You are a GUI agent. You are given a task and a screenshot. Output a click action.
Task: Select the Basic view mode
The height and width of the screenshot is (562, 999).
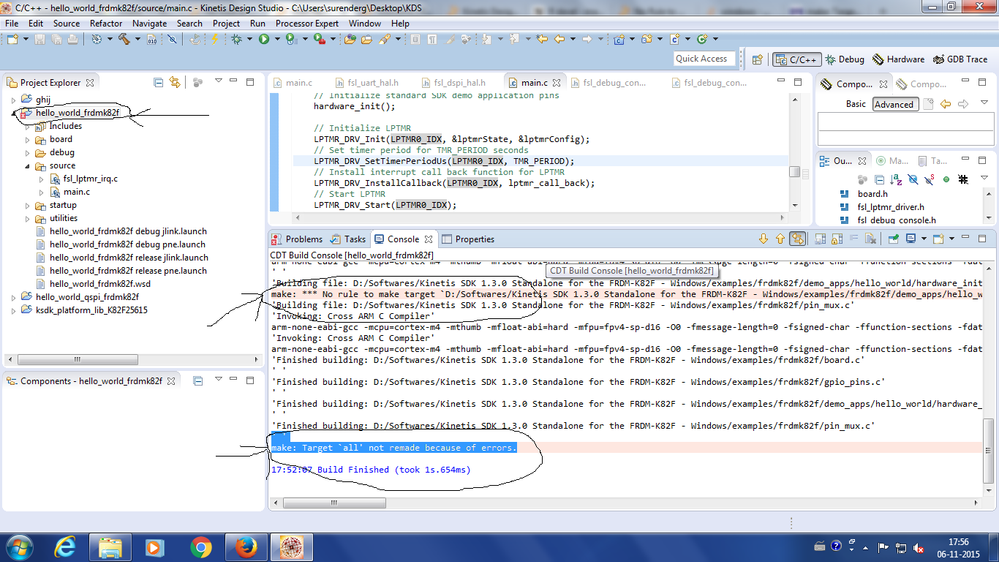[x=856, y=104]
